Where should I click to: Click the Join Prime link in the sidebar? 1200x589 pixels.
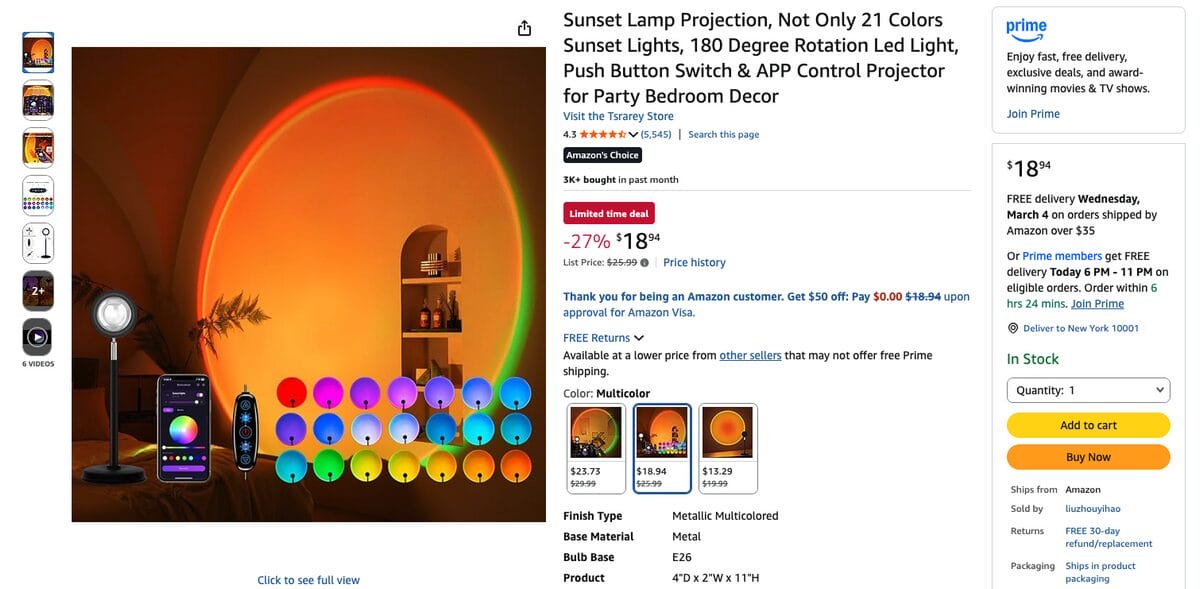pyautogui.click(x=1032, y=113)
